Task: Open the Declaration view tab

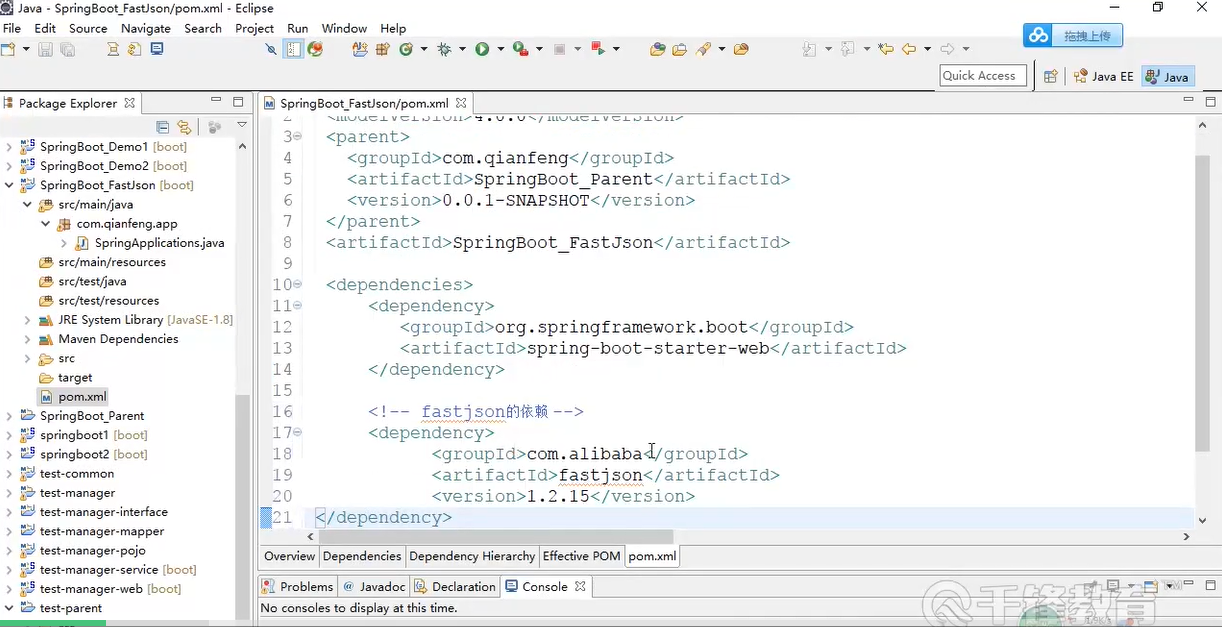Action: pyautogui.click(x=455, y=586)
